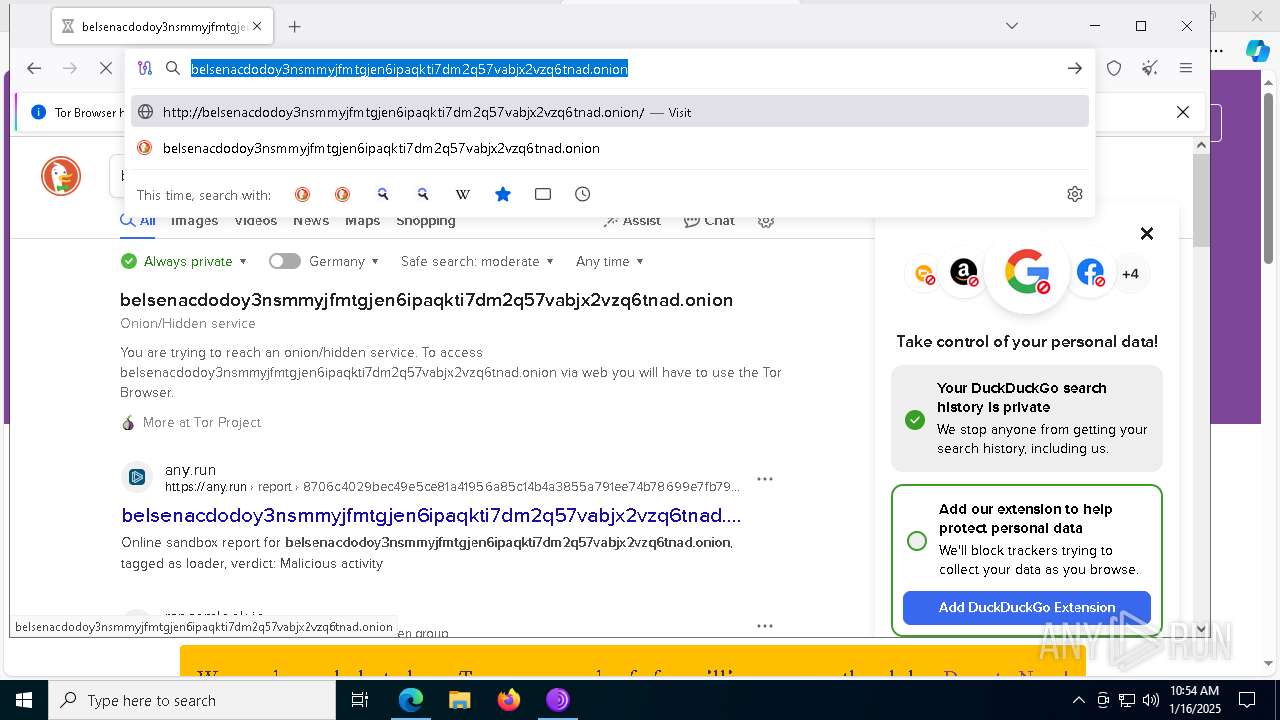Open File Explorer from taskbar
1280x720 pixels.
tap(460, 700)
